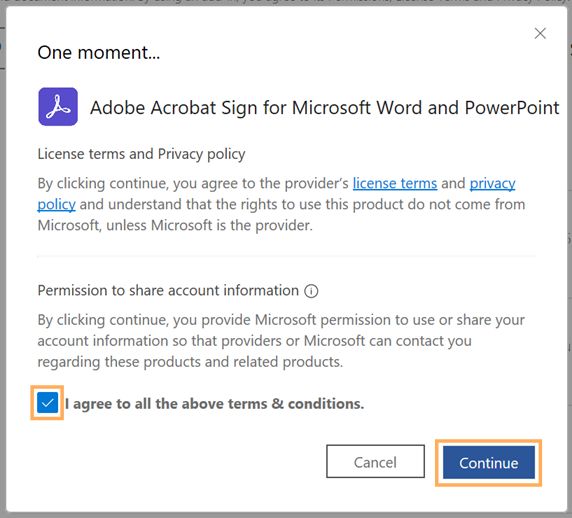Uncheck the agree to terms checkbox
Viewport: 572px width, 518px height.
tap(47, 403)
